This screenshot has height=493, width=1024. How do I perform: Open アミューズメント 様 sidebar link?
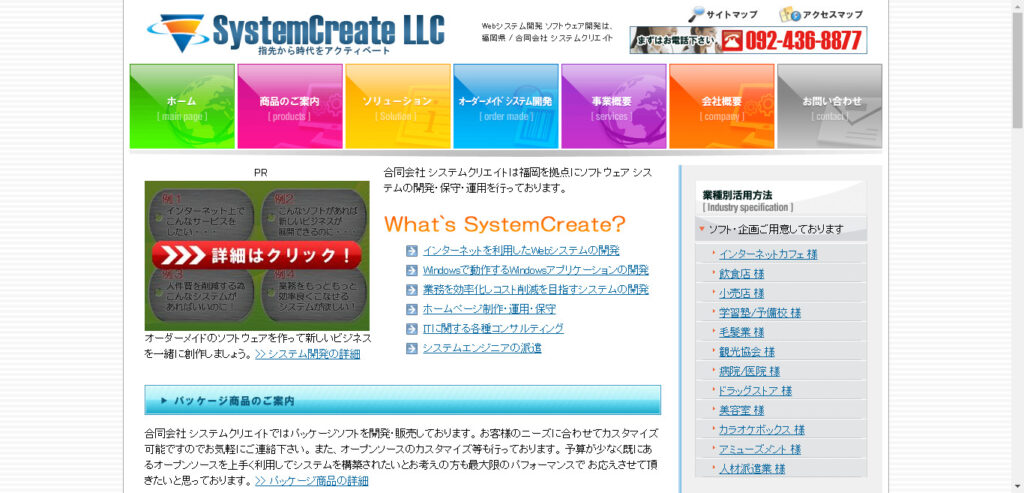[760, 450]
